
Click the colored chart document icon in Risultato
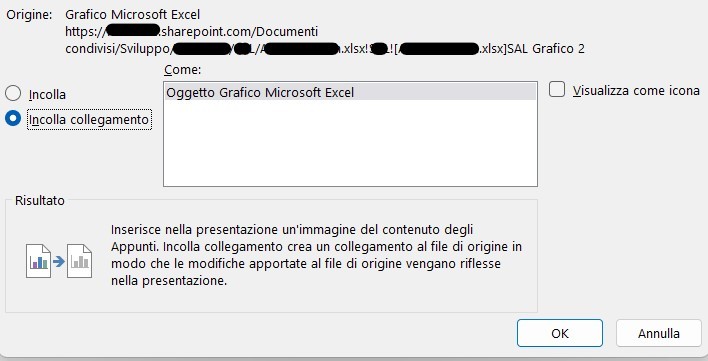coord(38,261)
